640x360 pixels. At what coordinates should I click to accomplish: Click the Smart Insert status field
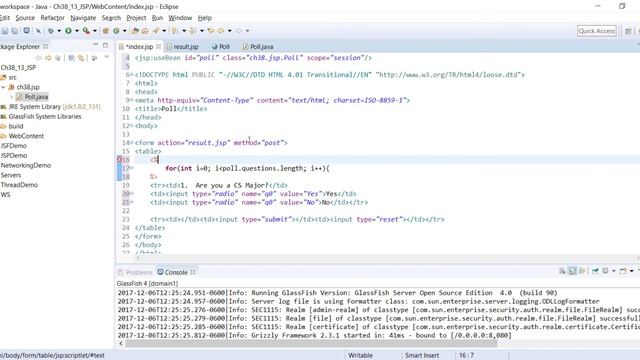[422, 356]
